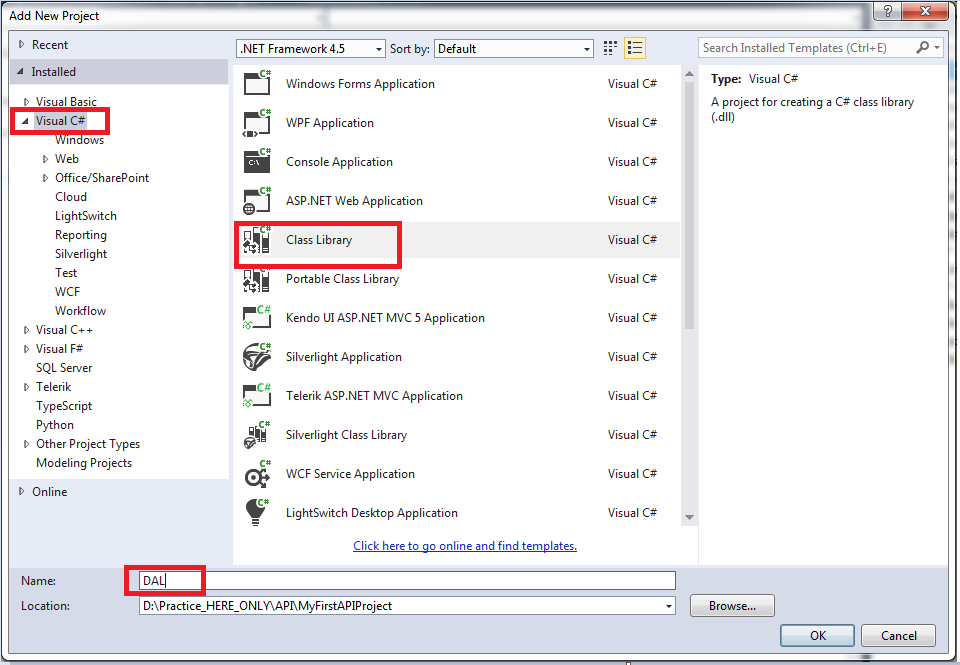This screenshot has height=665, width=960.
Task: Select the WPF Application template icon
Action: pos(257,122)
